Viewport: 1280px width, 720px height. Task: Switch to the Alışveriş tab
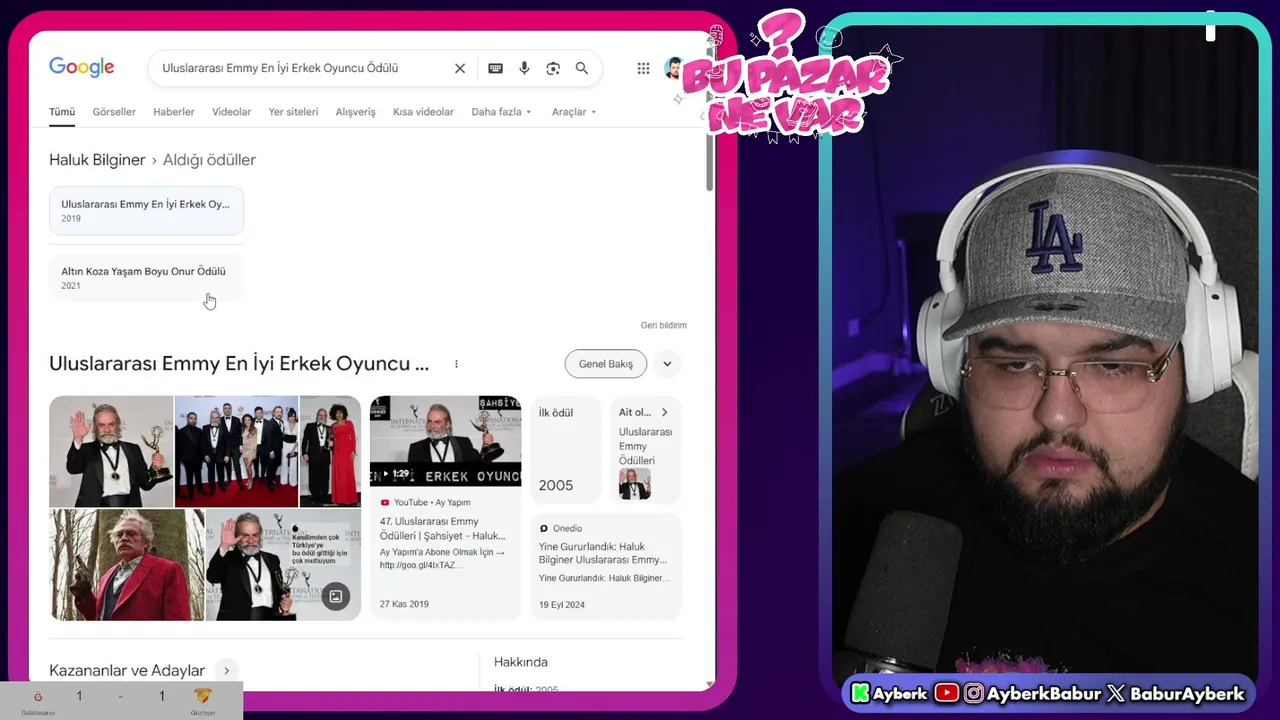(x=355, y=112)
